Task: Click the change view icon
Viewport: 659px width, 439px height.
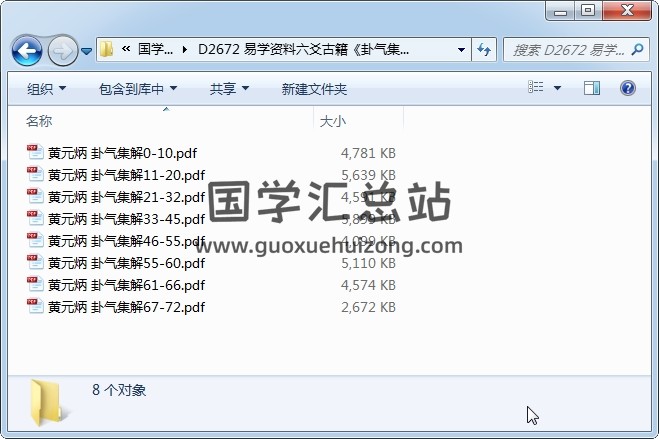Action: tap(535, 87)
